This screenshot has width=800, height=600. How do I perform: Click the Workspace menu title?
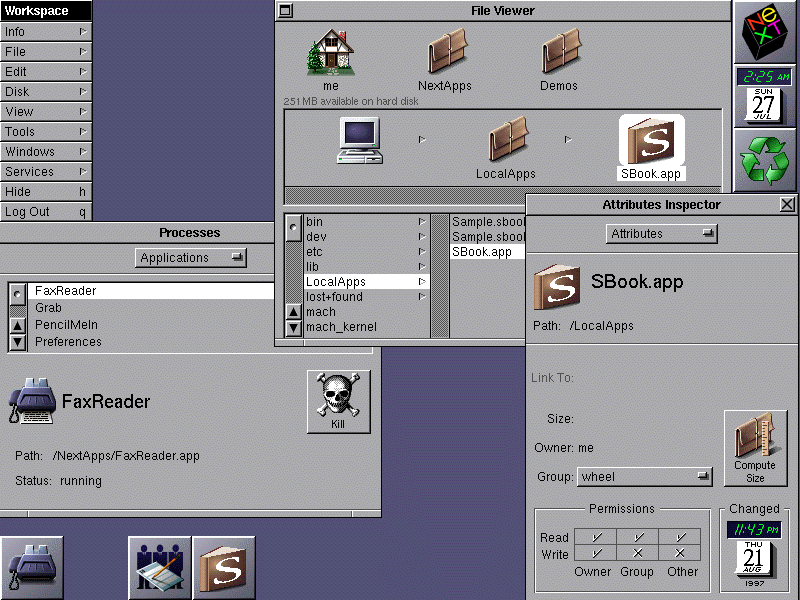46,11
